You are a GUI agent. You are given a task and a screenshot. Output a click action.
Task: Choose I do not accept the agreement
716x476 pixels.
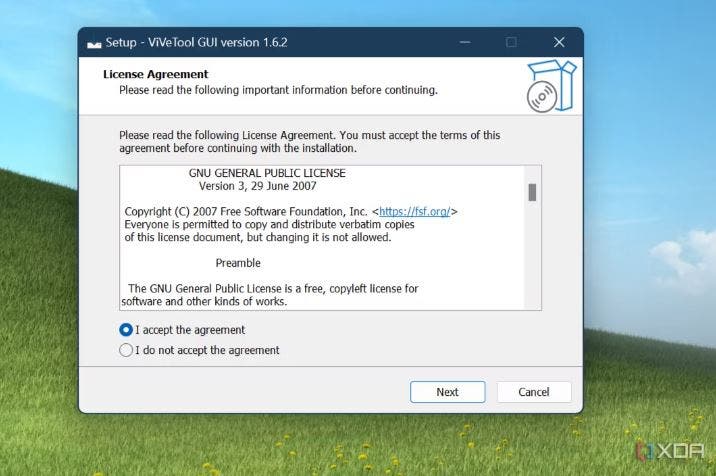pos(199,350)
